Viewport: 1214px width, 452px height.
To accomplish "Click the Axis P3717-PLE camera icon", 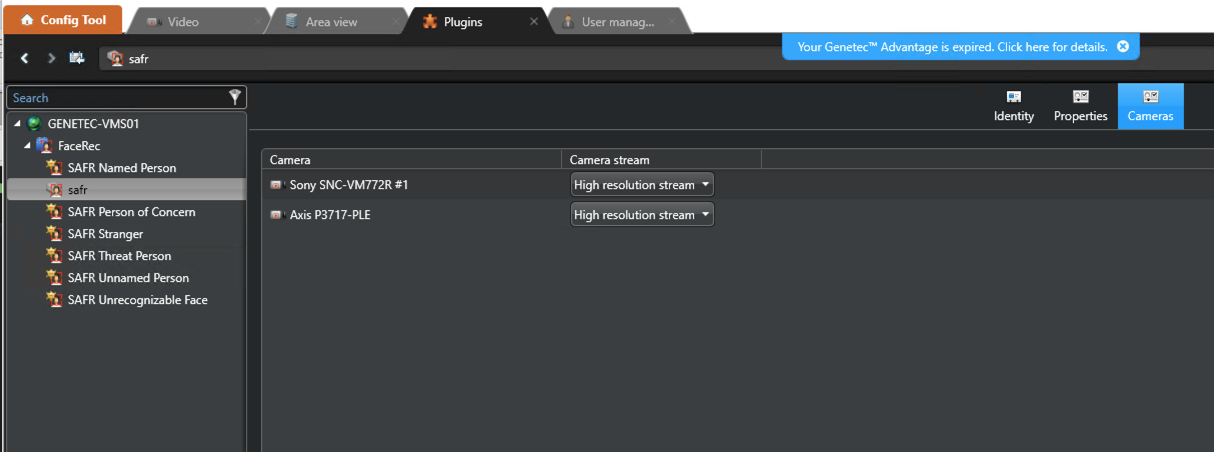I will click(x=277, y=215).
